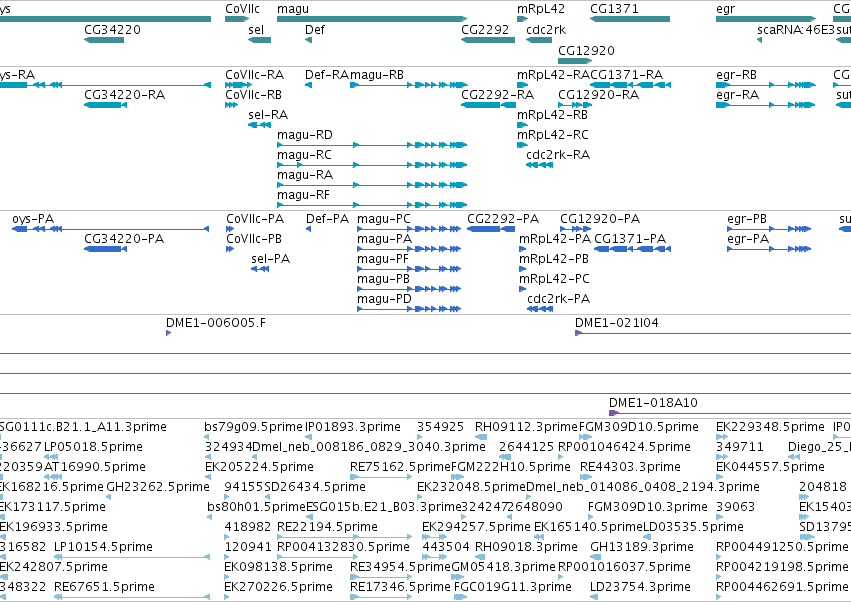Click the egr-RB transcript label
Viewport: 851px width, 602px height.
pyautogui.click(x=736, y=75)
